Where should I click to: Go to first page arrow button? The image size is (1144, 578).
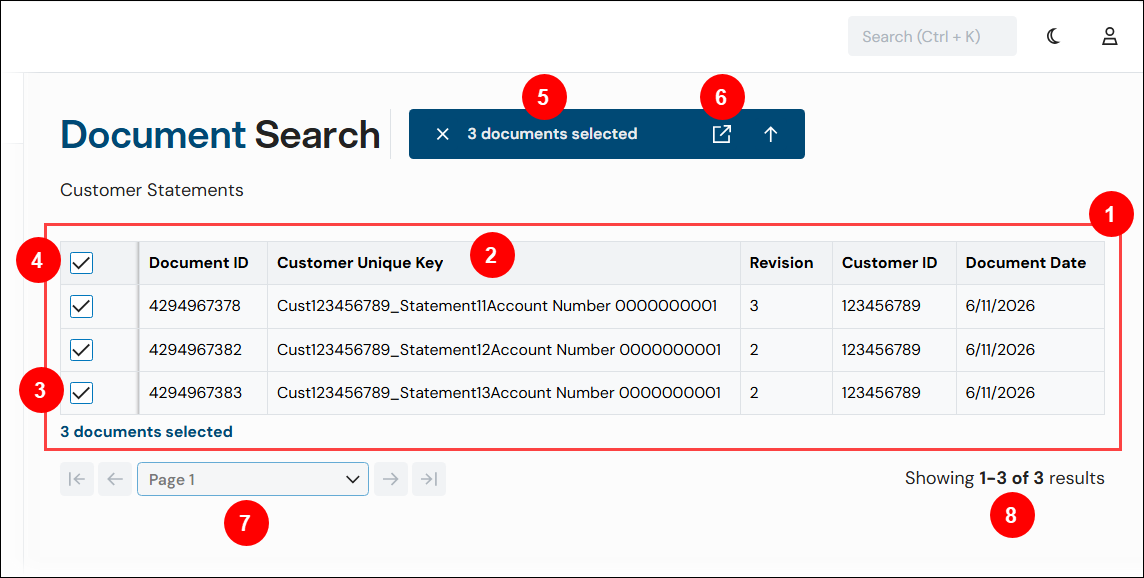[77, 479]
